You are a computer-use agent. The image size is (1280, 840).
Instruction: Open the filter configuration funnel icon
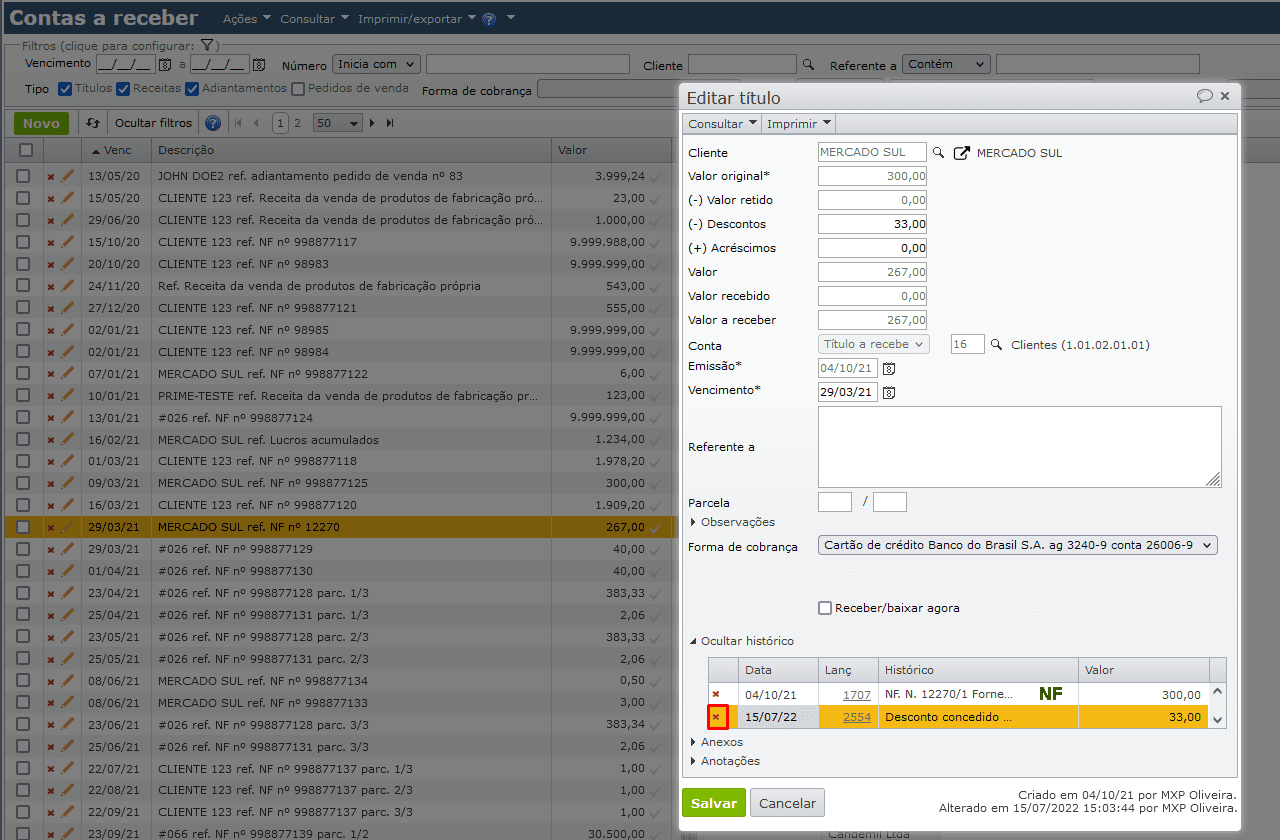[x=206, y=46]
